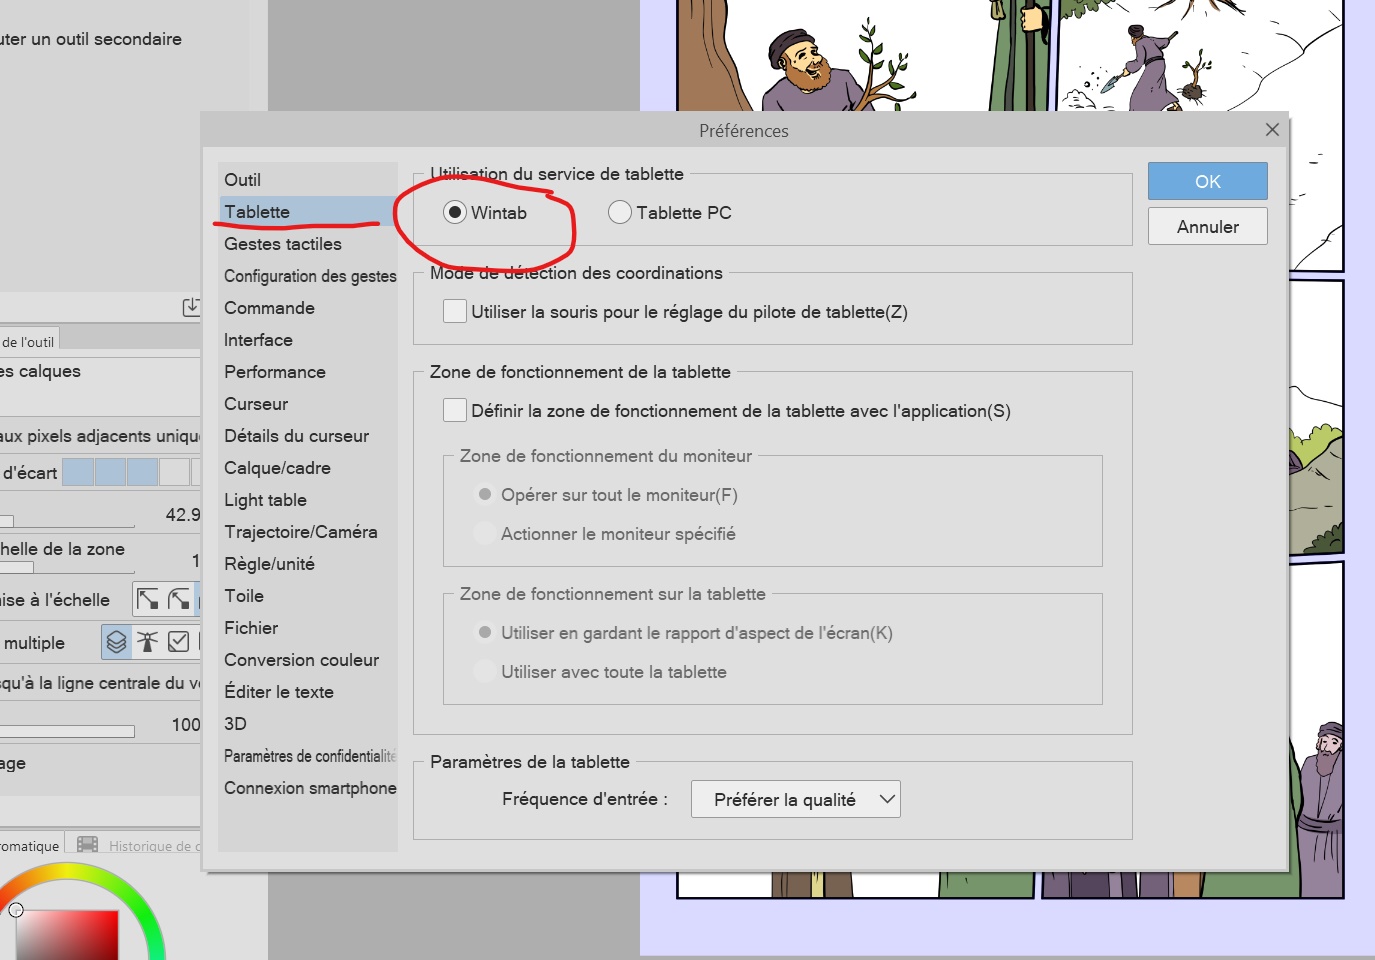Open the Fréquence d'entrée dropdown
The height and width of the screenshot is (960, 1375).
tap(796, 799)
